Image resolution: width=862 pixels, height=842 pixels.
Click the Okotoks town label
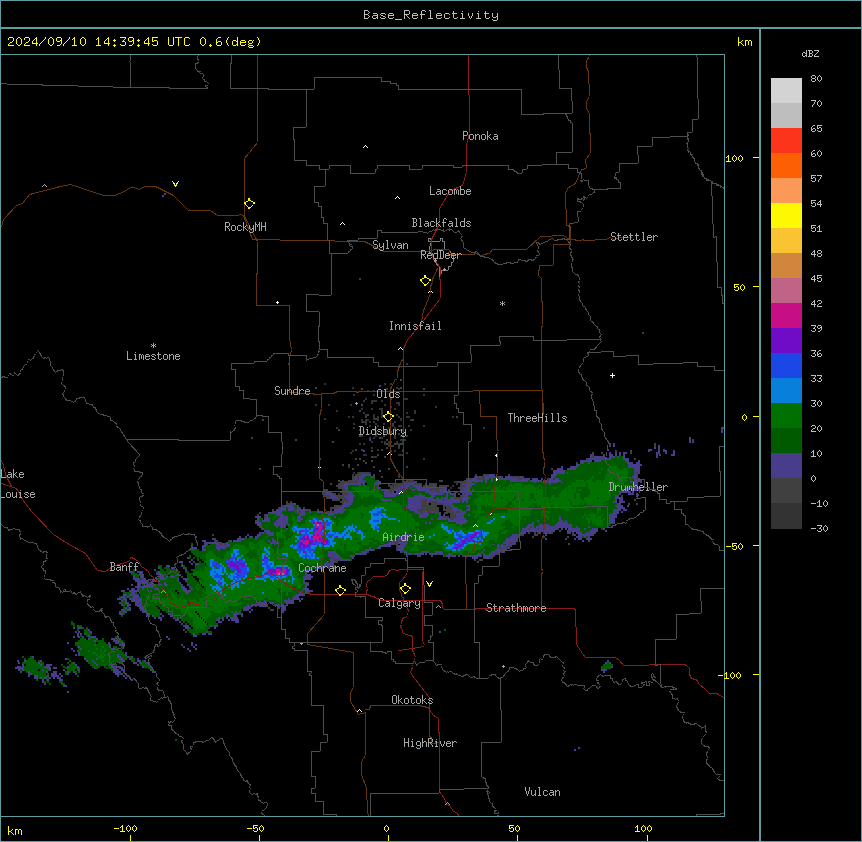click(x=412, y=700)
